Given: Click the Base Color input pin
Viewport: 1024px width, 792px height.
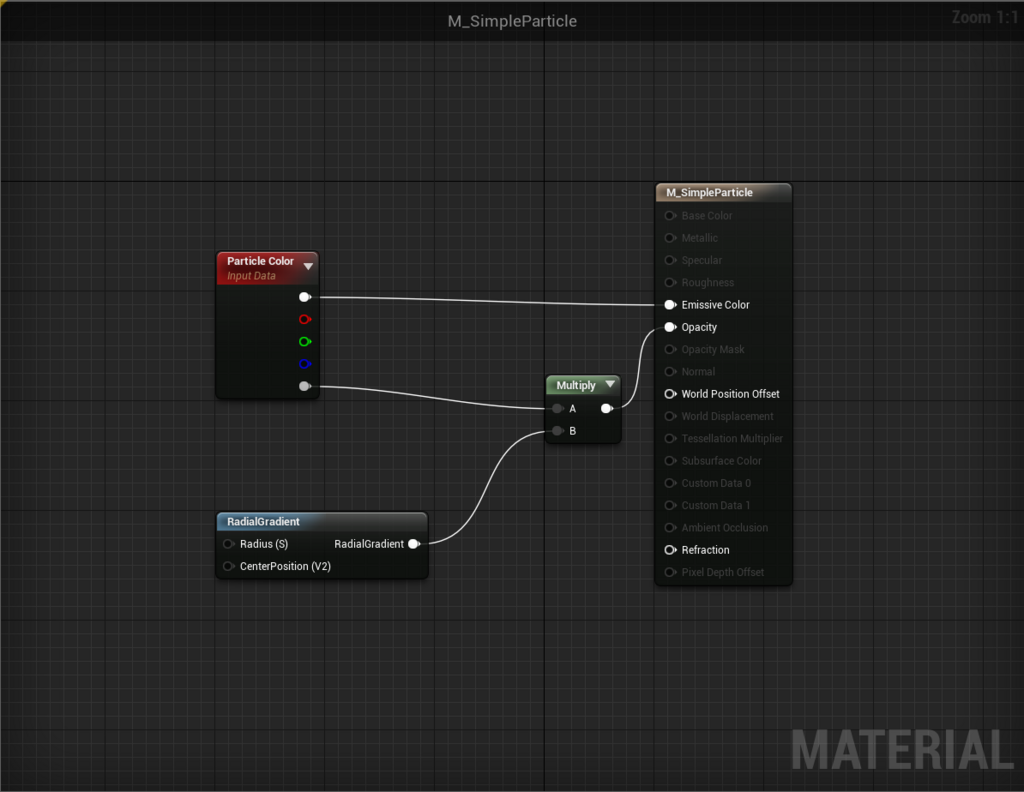Looking at the screenshot, I should click(x=670, y=215).
